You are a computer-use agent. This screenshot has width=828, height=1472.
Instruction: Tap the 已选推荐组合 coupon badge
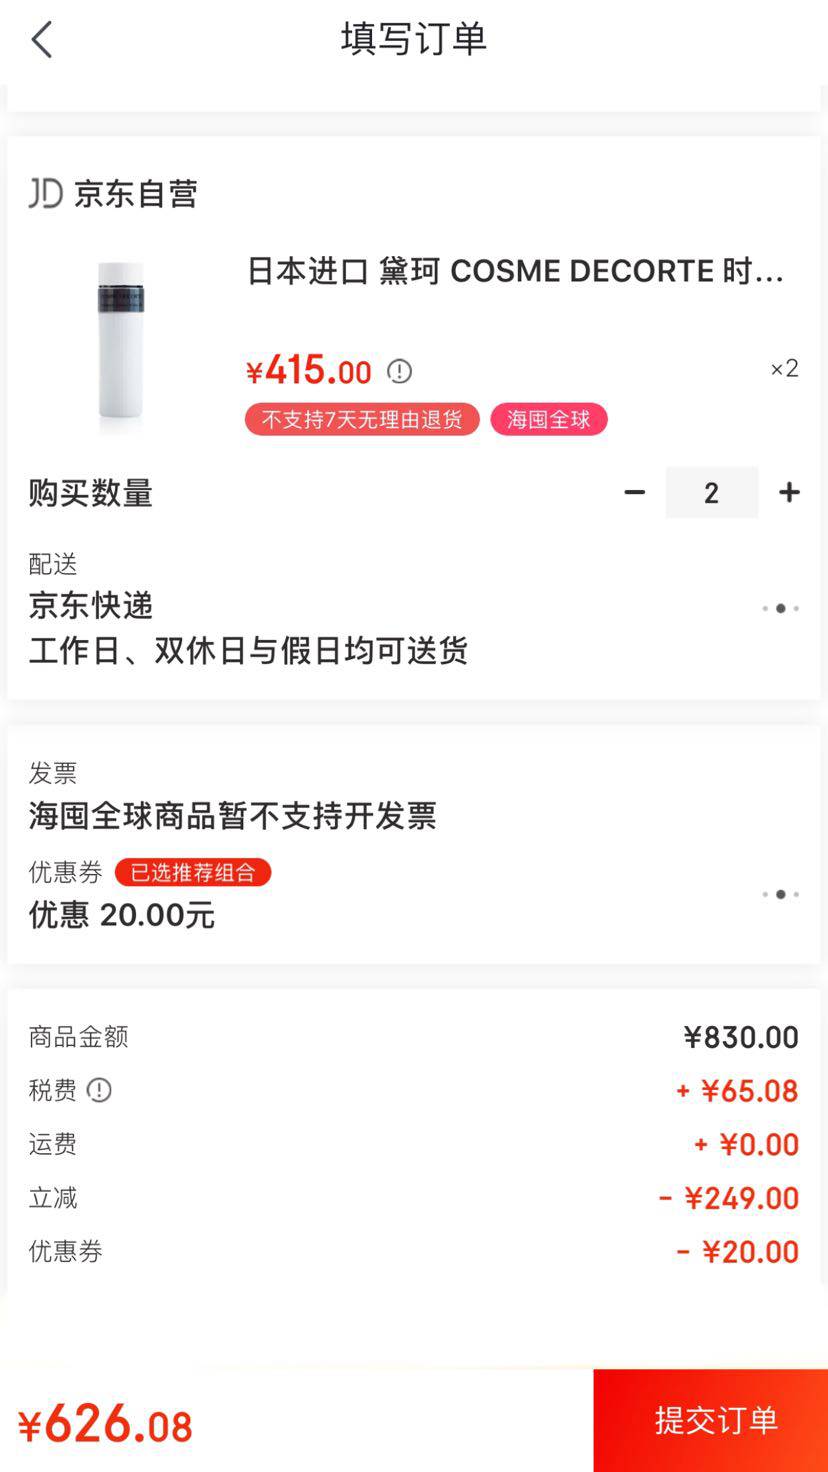tap(193, 872)
